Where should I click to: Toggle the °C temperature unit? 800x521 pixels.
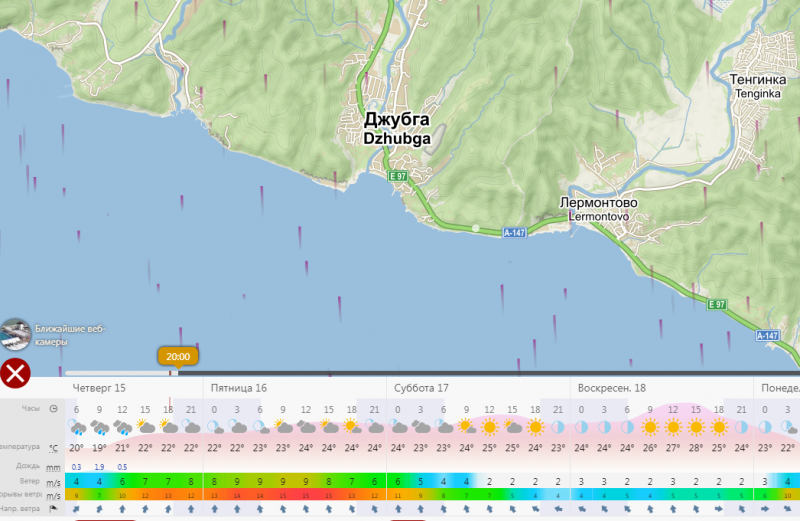(53, 448)
